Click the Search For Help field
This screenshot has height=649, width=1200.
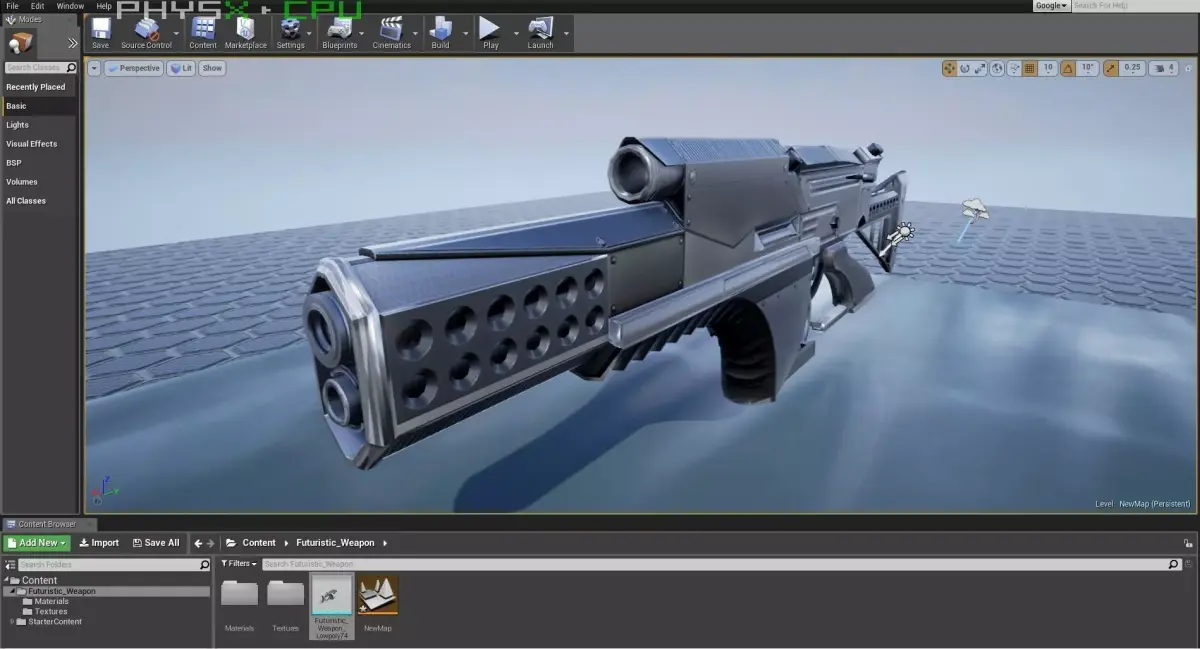tap(1134, 6)
